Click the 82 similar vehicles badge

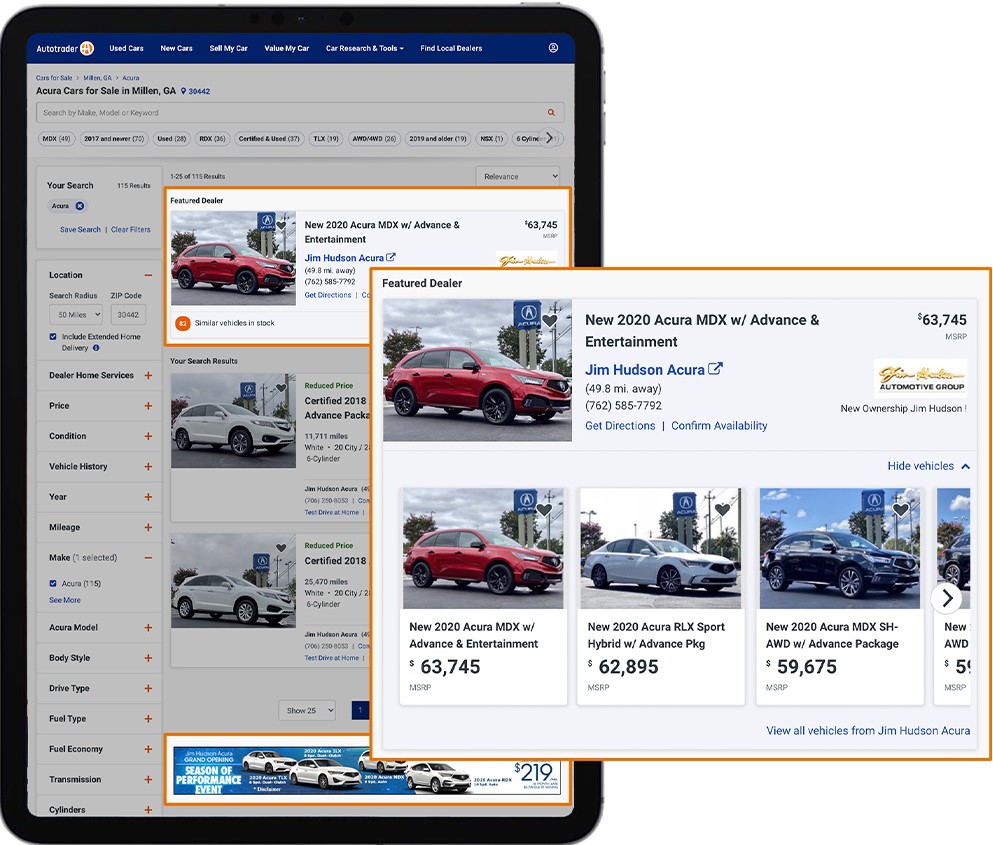coord(182,323)
